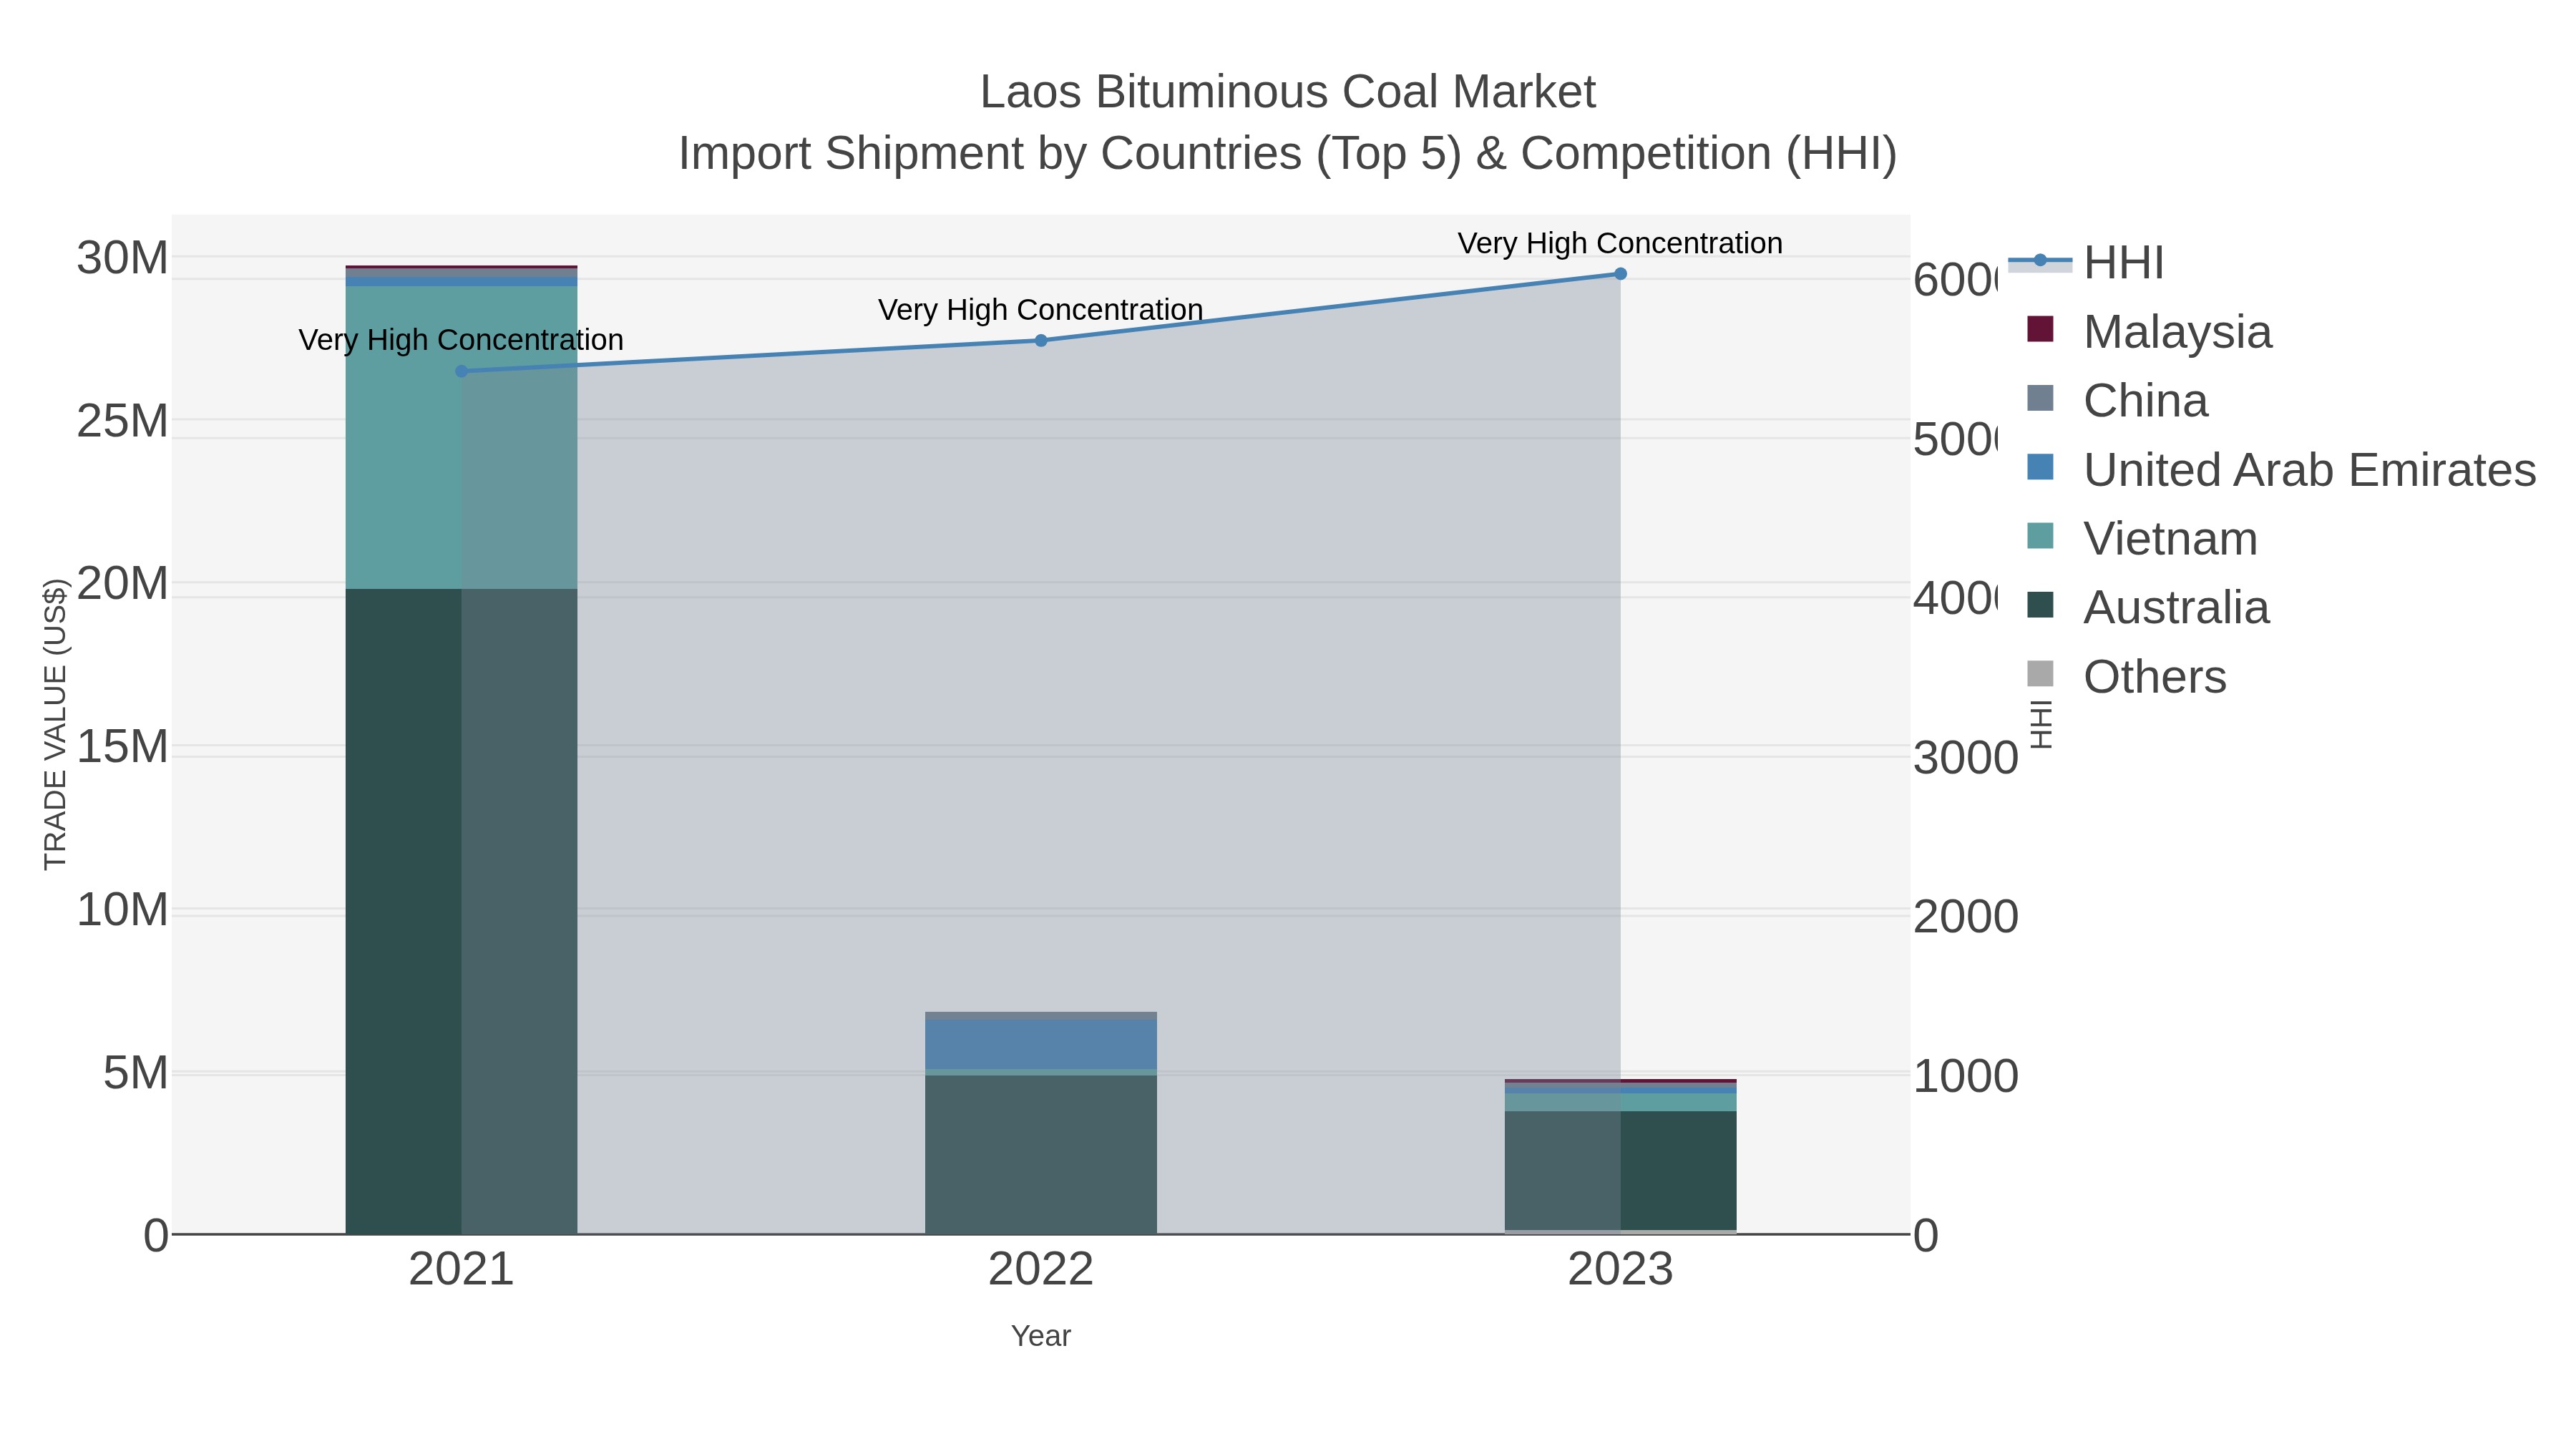Click the Vietnam segment of 2021 bar
2576x1449 pixels.
pos(461,438)
